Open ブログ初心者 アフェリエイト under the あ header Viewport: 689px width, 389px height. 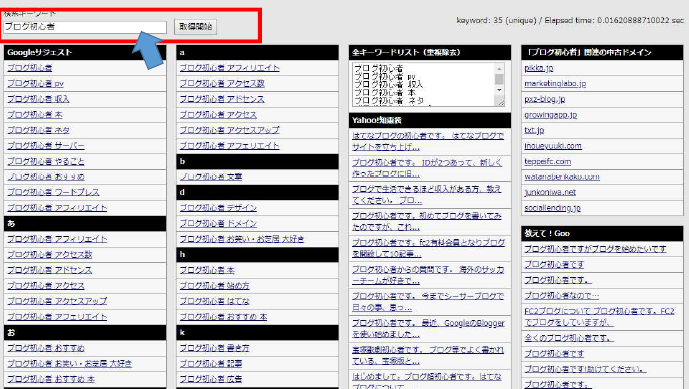coord(57,316)
